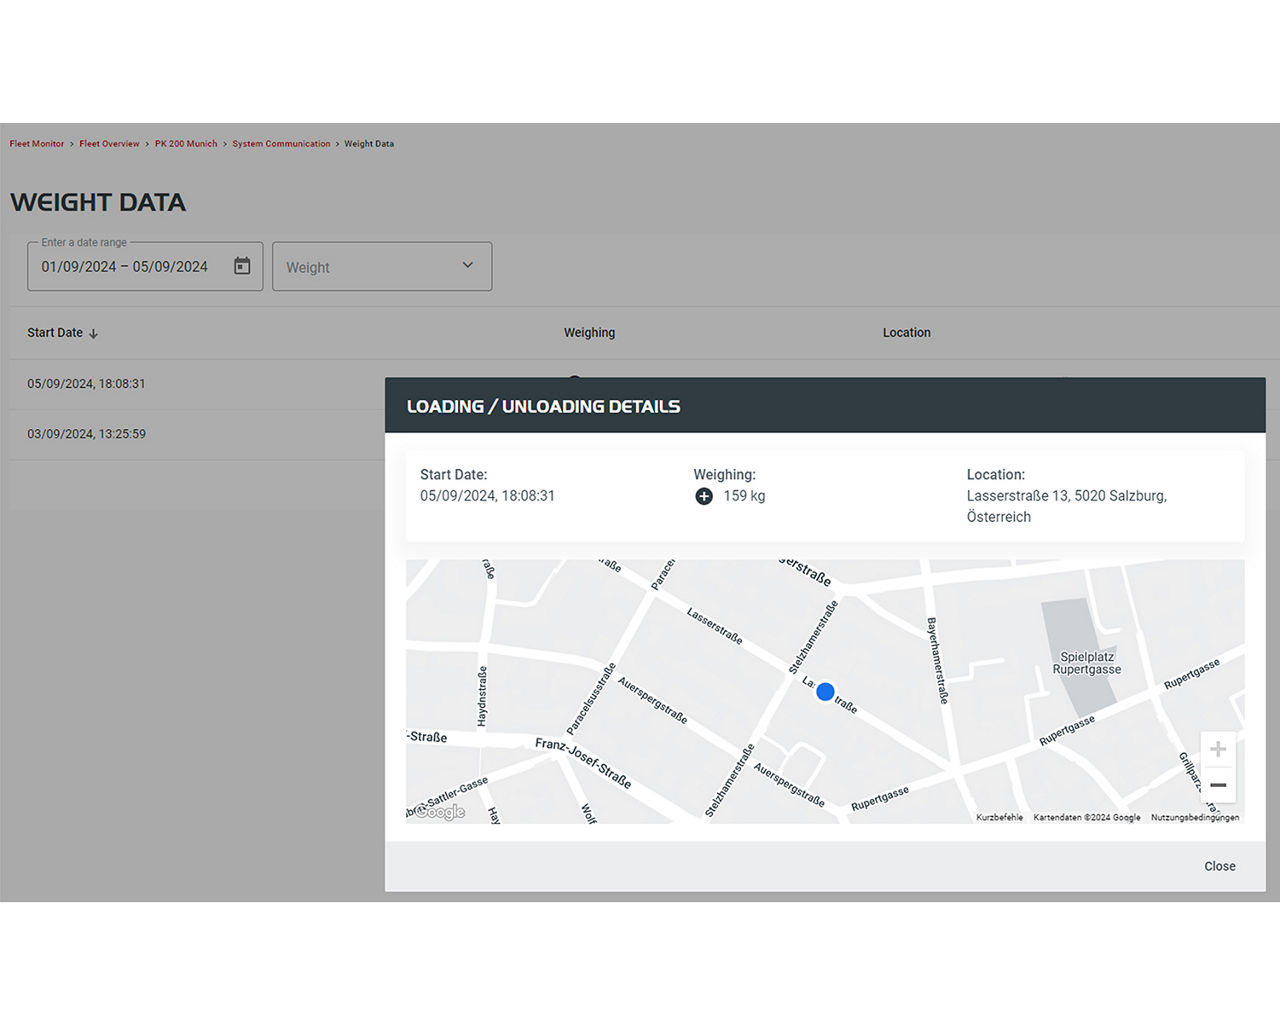Screen dimensions: 1280x1024
Task: Click the sort arrow next to Start Date
Action: click(x=93, y=334)
